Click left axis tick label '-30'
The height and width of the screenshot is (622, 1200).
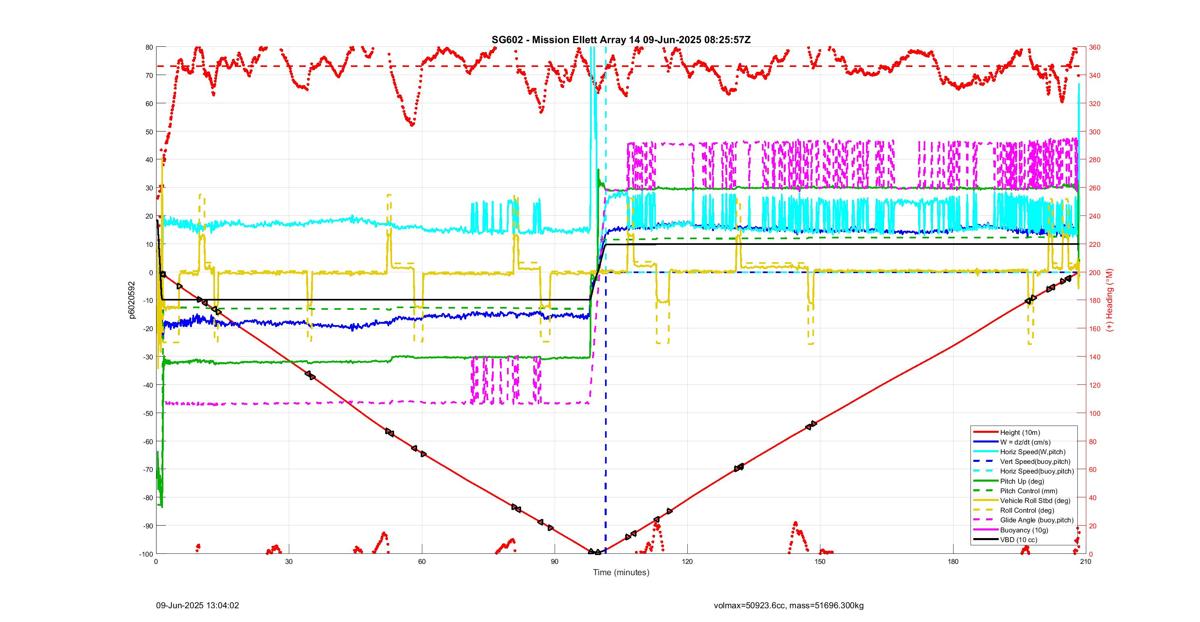click(146, 357)
